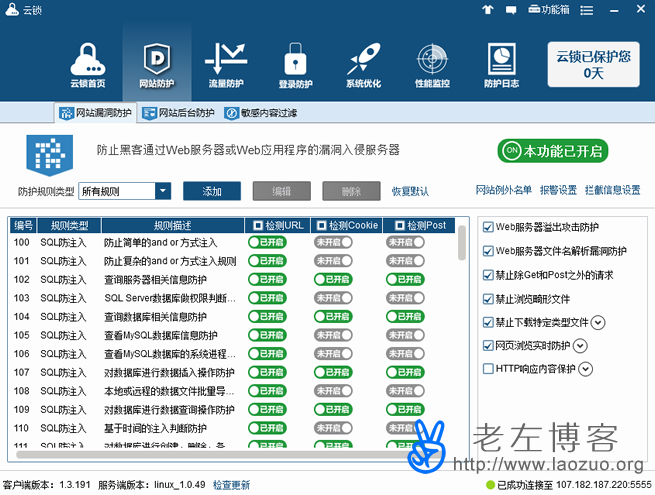Image resolution: width=655 pixels, height=495 pixels.
Task: Expand HTTP响应内容保护 options
Action: [x=586, y=369]
